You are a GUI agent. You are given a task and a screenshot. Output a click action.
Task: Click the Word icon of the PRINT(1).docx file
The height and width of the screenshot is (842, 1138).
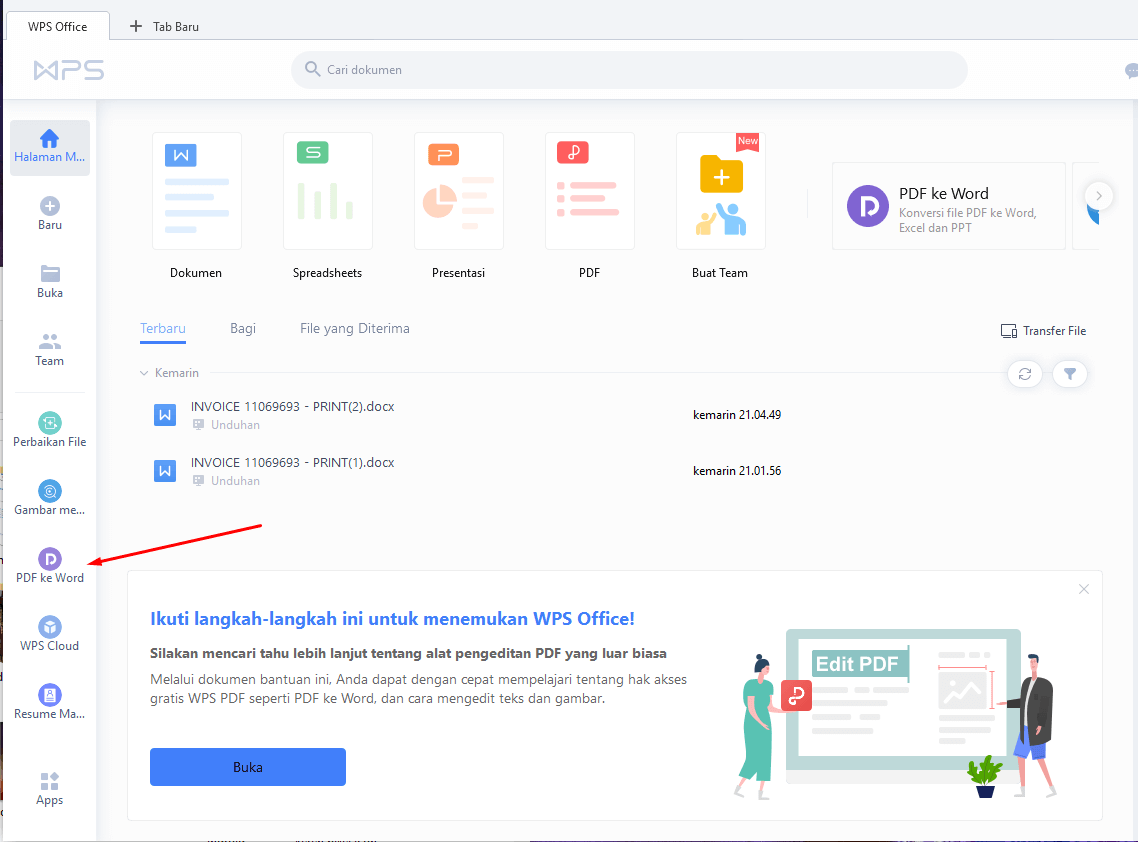165,471
